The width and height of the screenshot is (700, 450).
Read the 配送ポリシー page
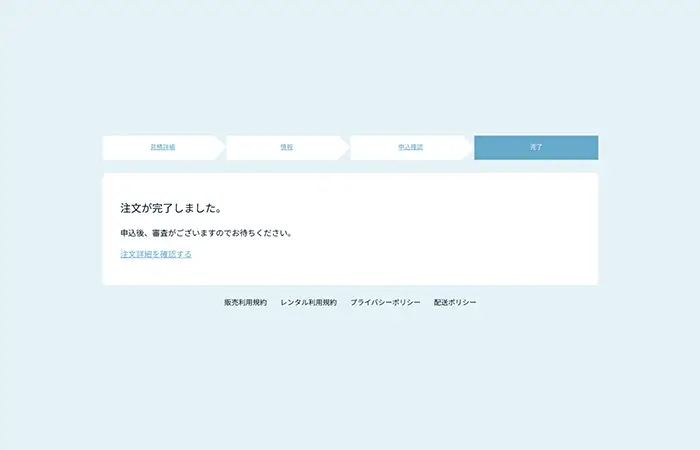click(x=455, y=302)
